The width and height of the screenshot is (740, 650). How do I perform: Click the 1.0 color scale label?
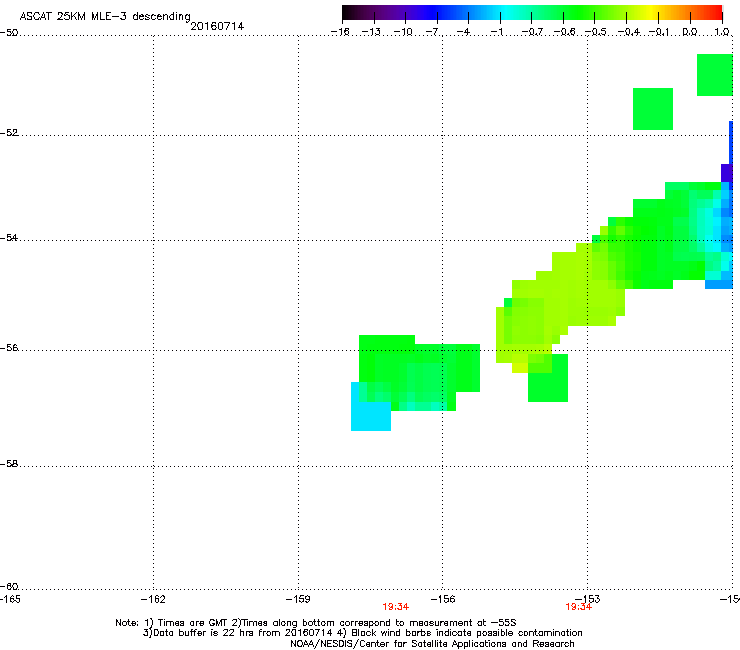pyautogui.click(x=722, y=32)
